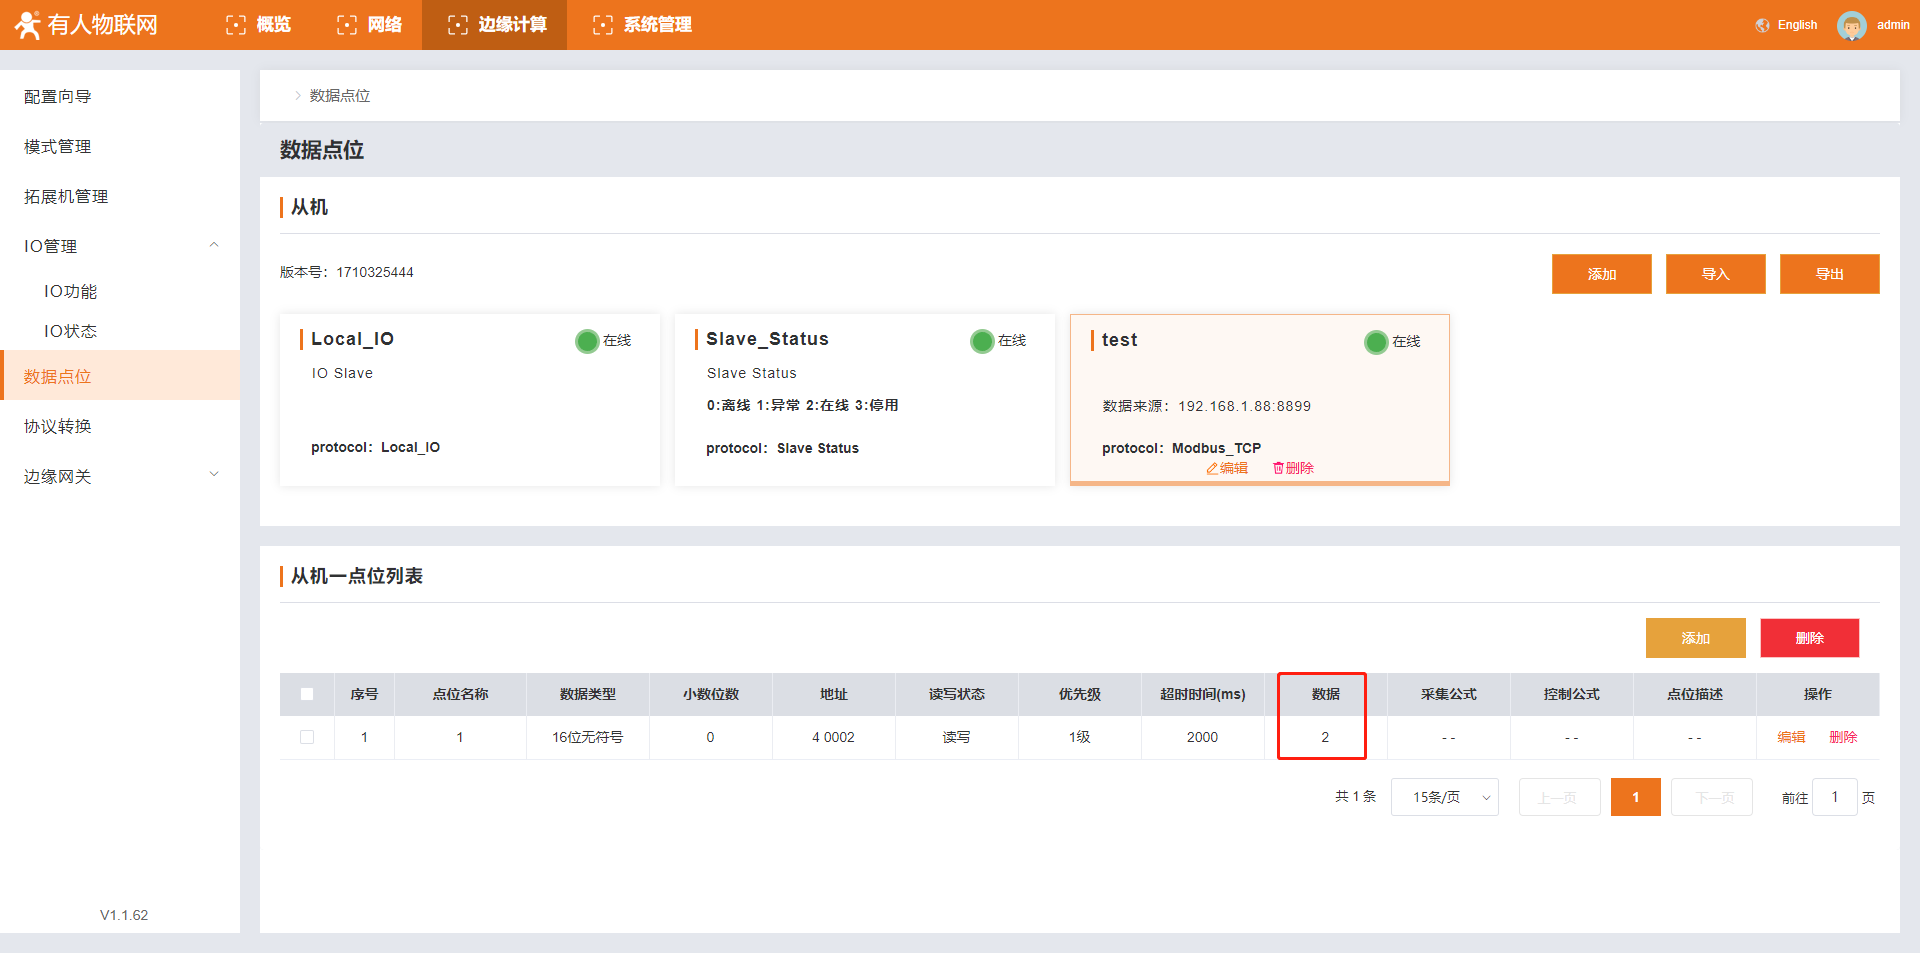Select 协议转换 in the sidebar
The height and width of the screenshot is (953, 1920).
(58, 426)
